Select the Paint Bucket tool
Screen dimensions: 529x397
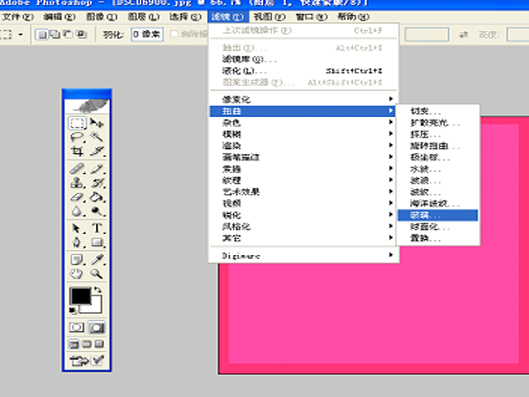coord(97,197)
